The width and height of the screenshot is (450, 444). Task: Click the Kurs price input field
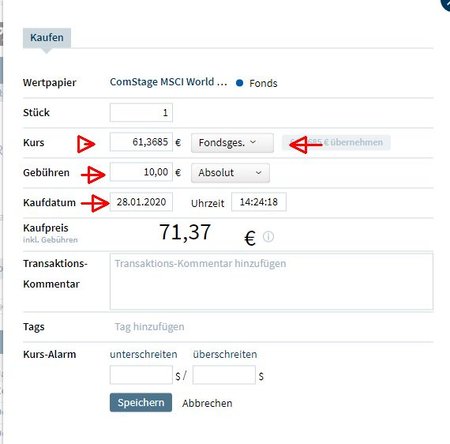(x=141, y=142)
